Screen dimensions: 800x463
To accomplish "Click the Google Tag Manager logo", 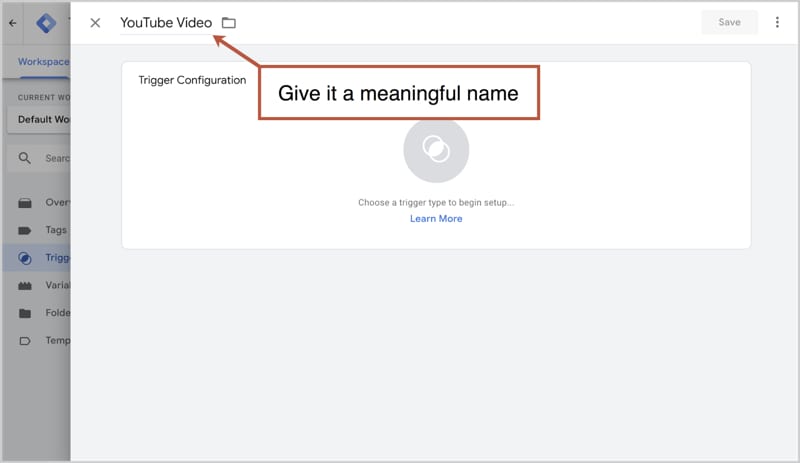I will [x=46, y=23].
